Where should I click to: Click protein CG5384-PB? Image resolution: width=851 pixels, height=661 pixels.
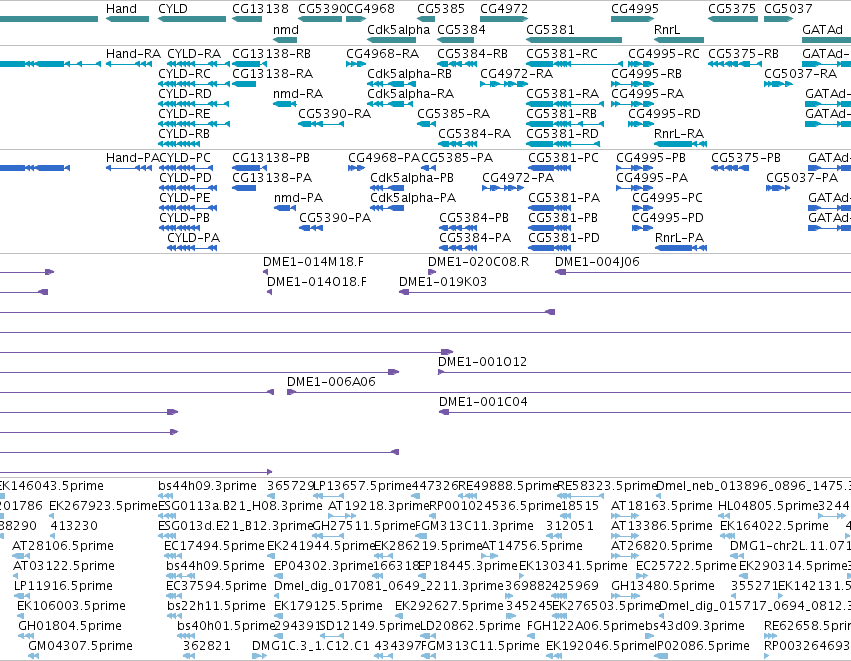(x=474, y=218)
